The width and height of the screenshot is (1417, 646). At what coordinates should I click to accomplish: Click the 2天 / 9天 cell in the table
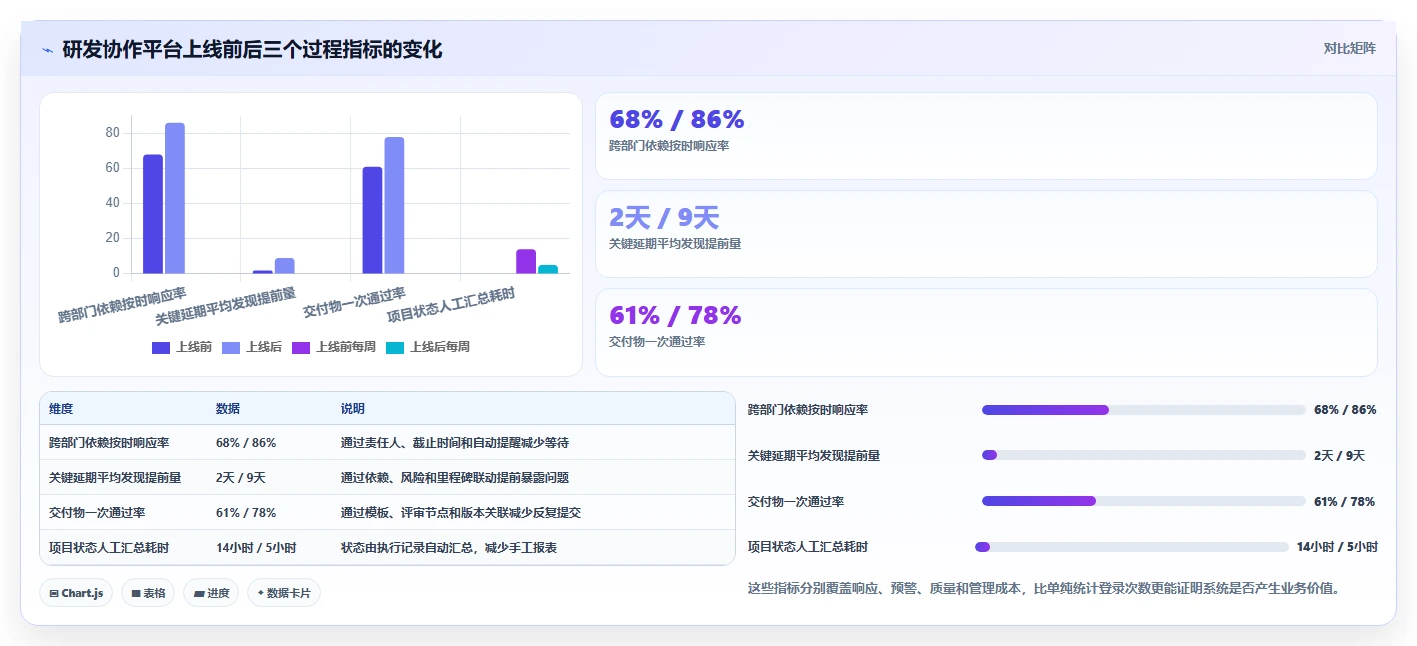pos(241,477)
